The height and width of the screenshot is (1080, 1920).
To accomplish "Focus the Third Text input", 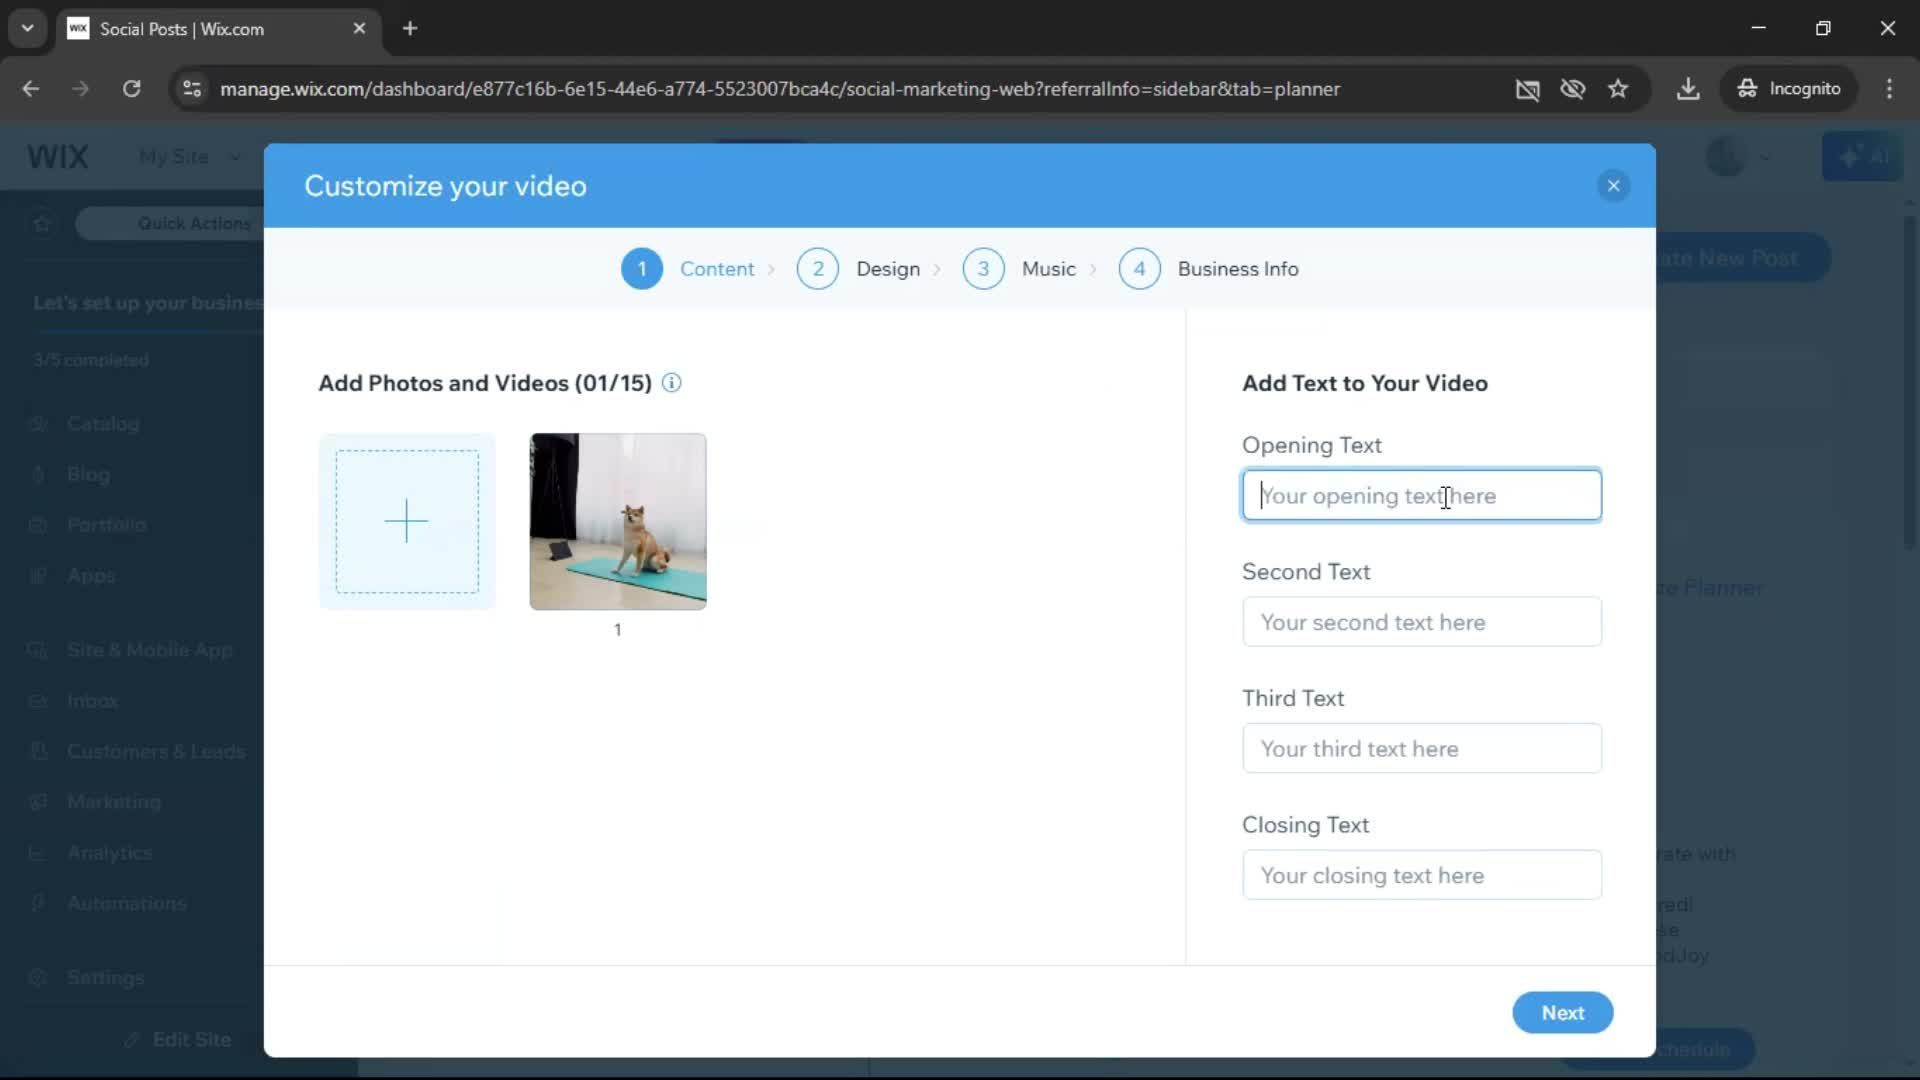I will [x=1421, y=748].
